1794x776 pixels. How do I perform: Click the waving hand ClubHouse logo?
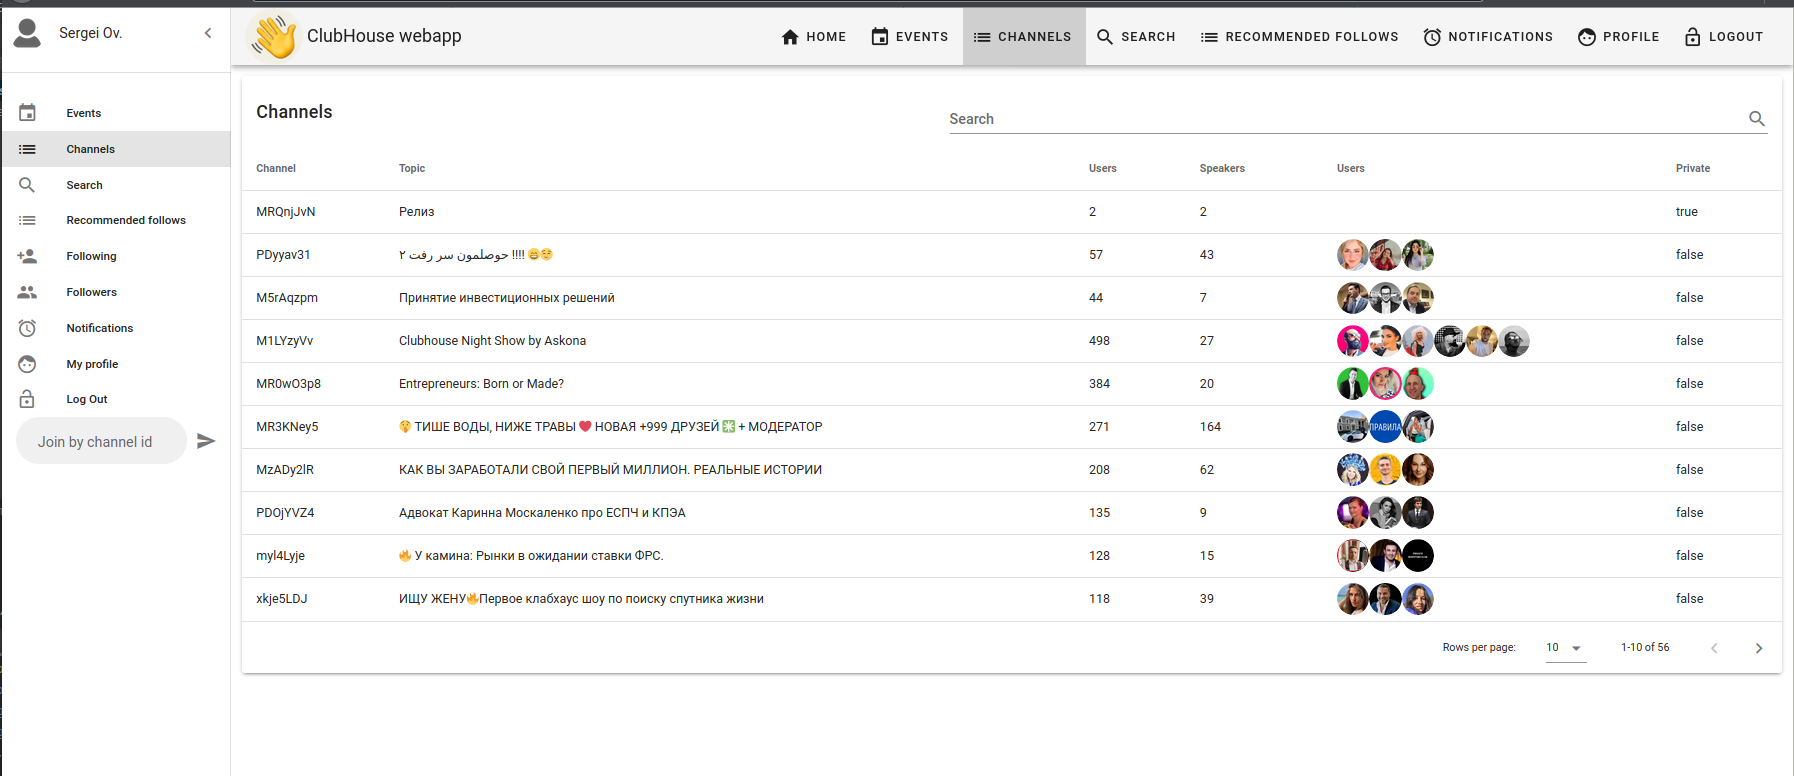click(274, 37)
